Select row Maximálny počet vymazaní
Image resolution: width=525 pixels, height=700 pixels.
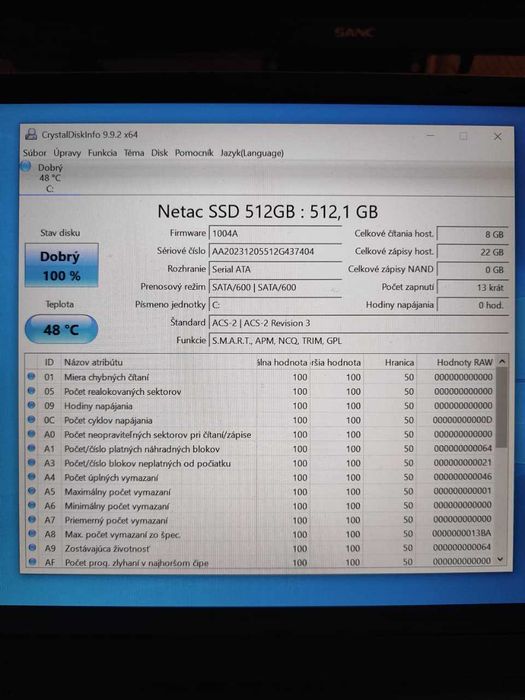(261, 492)
